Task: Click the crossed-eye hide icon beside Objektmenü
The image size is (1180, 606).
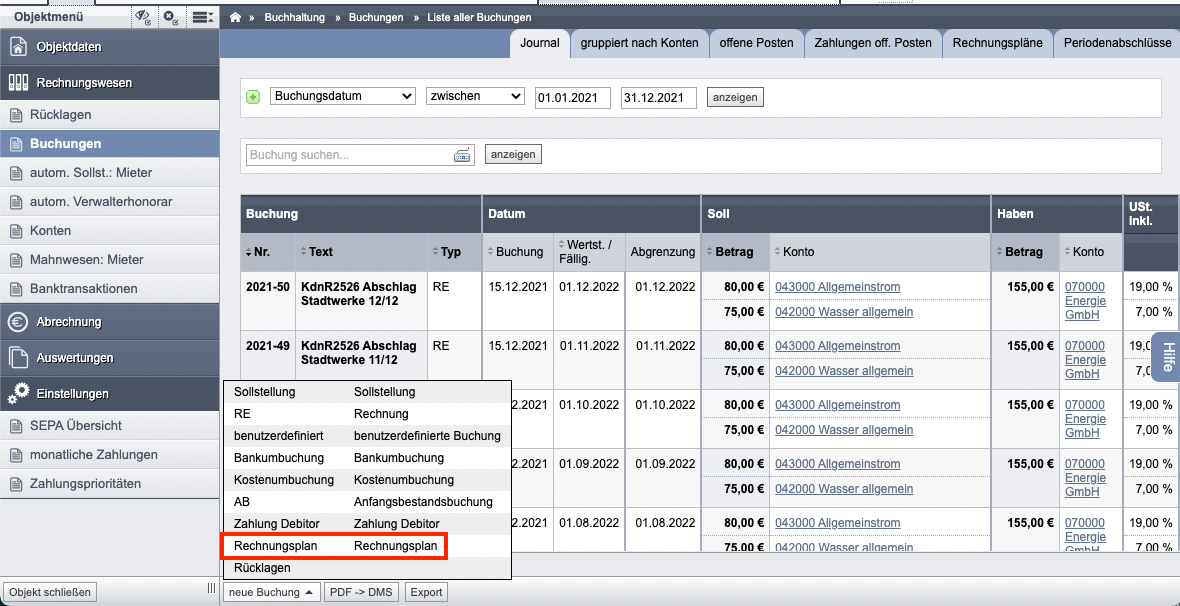Action: 142,16
